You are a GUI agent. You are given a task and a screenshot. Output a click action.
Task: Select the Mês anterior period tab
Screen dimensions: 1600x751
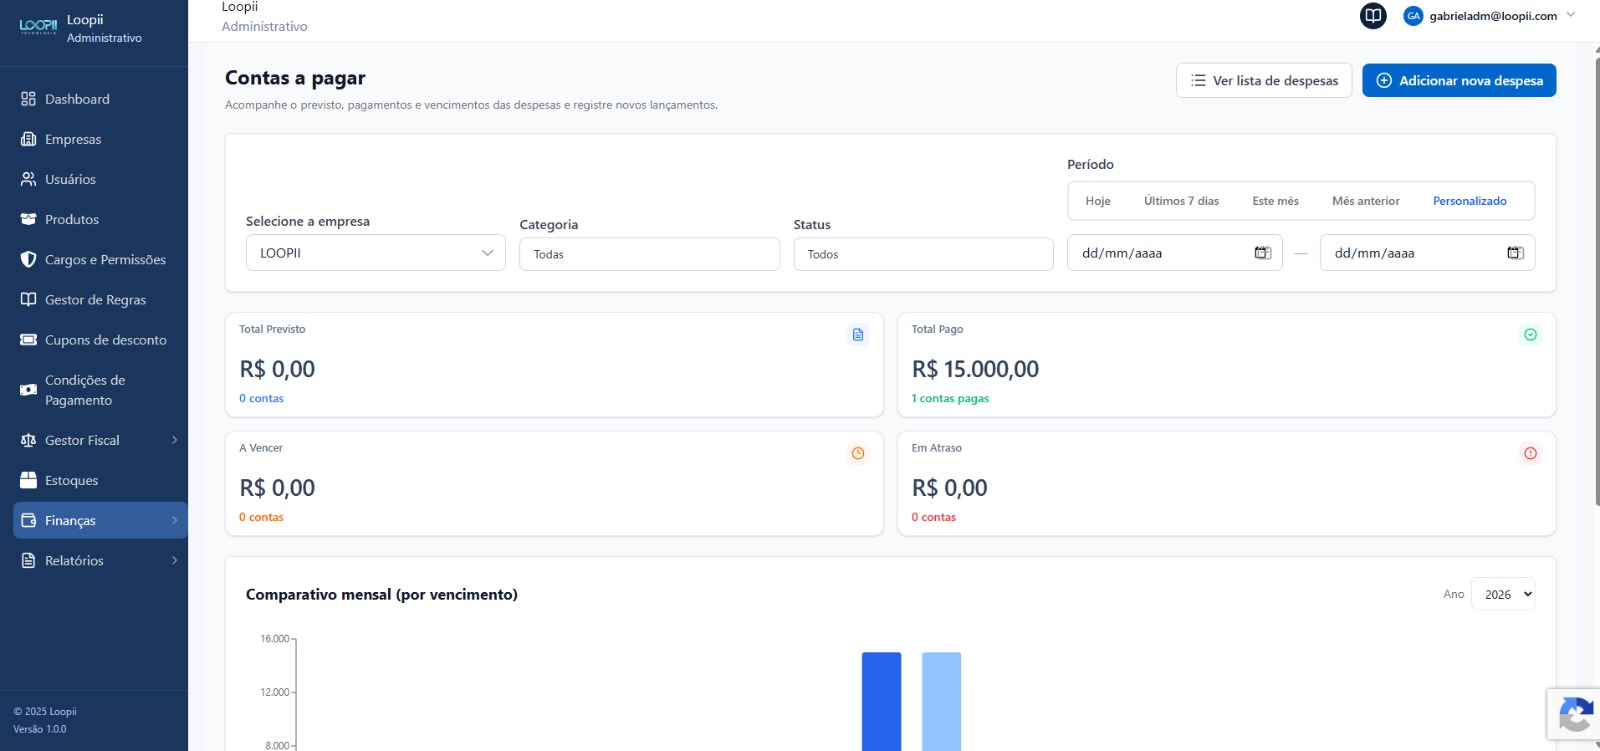[1366, 201]
